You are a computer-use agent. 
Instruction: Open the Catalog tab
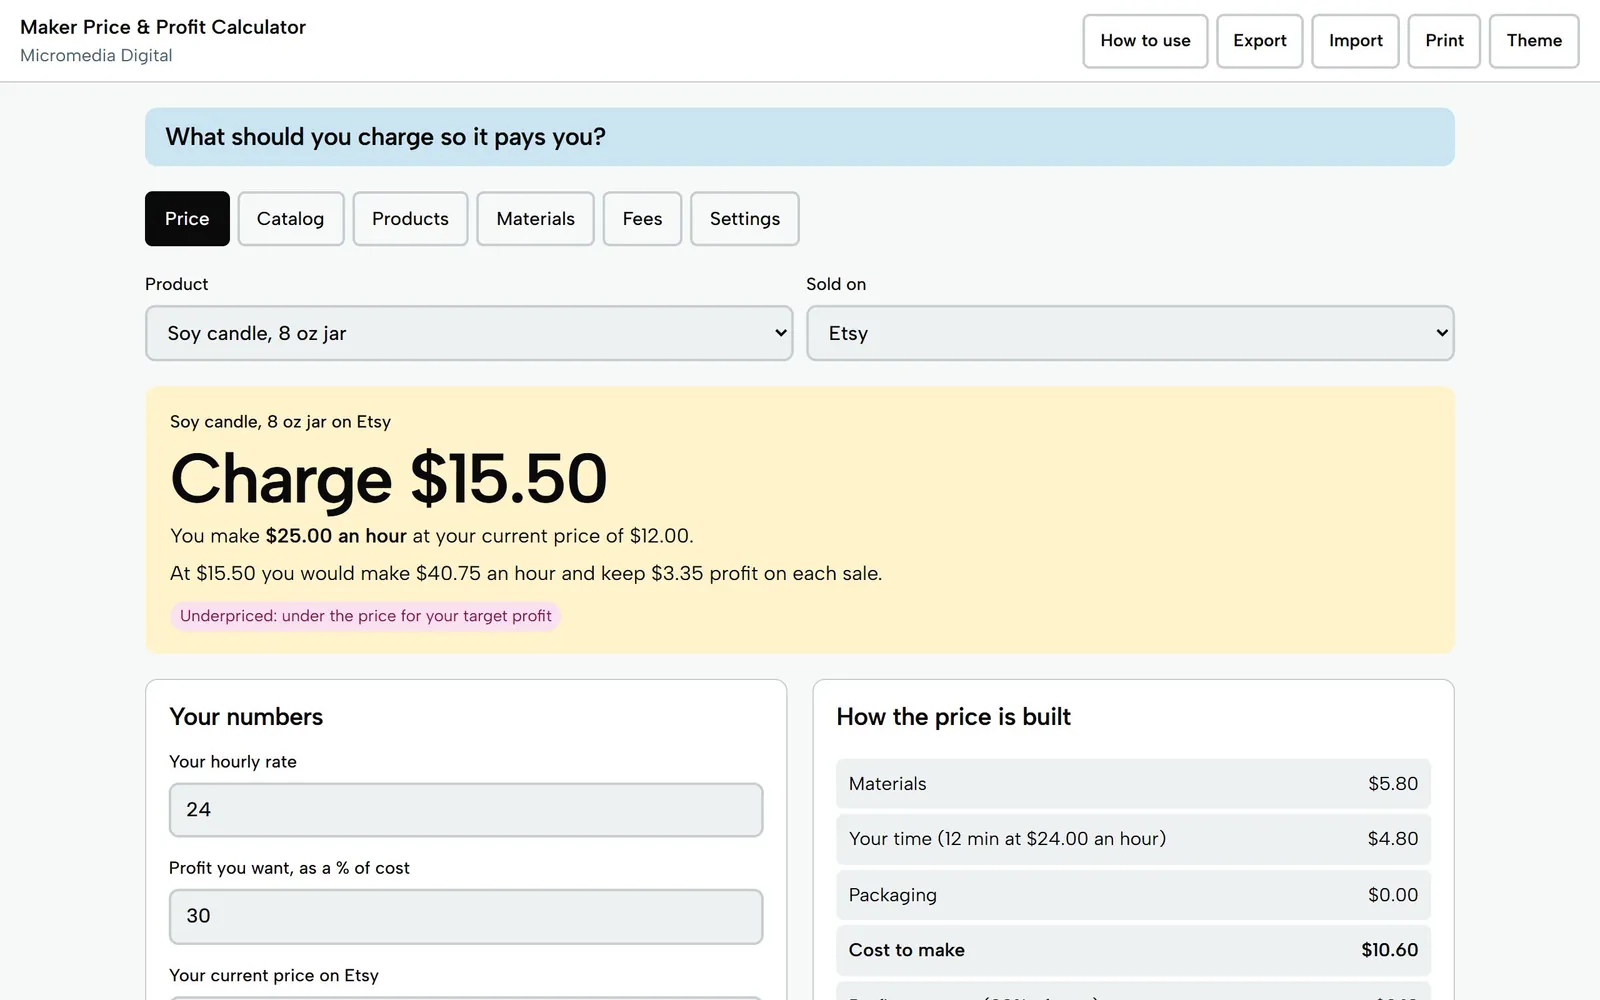pos(290,218)
